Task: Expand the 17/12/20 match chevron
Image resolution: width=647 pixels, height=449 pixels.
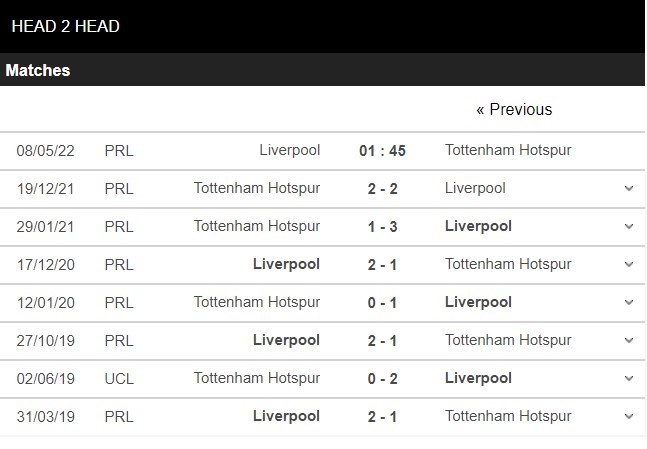Action: click(x=628, y=265)
